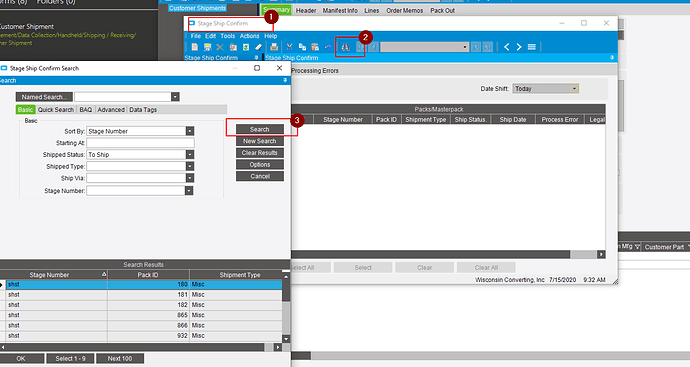Click the hamburger list icon in toolbar

coord(532,47)
